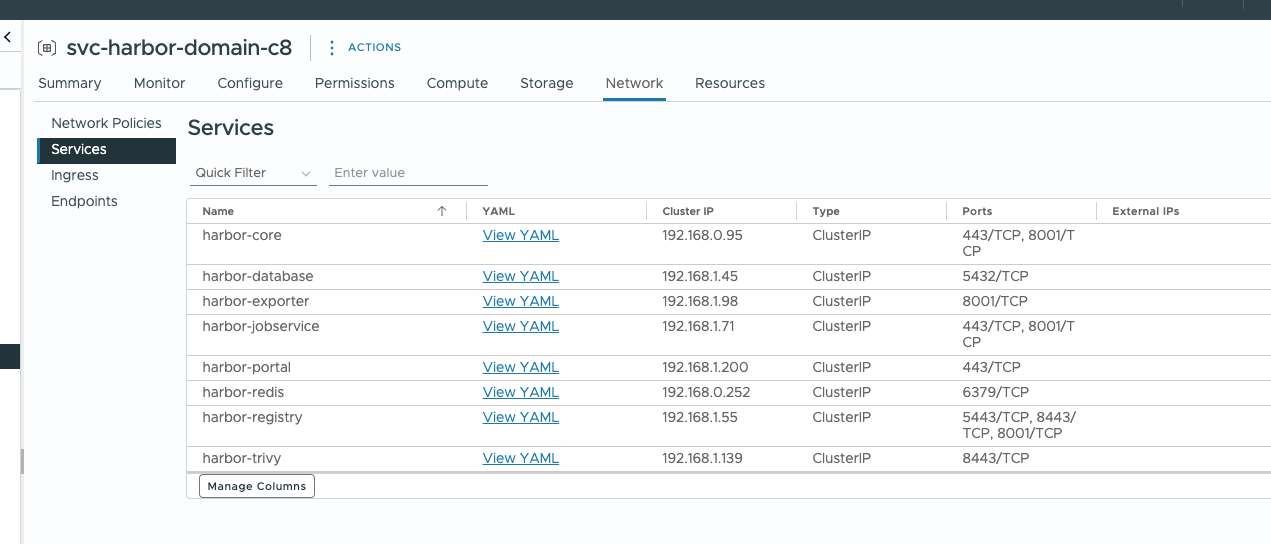Viewport: 1271px width, 544px height.
Task: Select the harbor-redis service name
Action: click(x=243, y=392)
